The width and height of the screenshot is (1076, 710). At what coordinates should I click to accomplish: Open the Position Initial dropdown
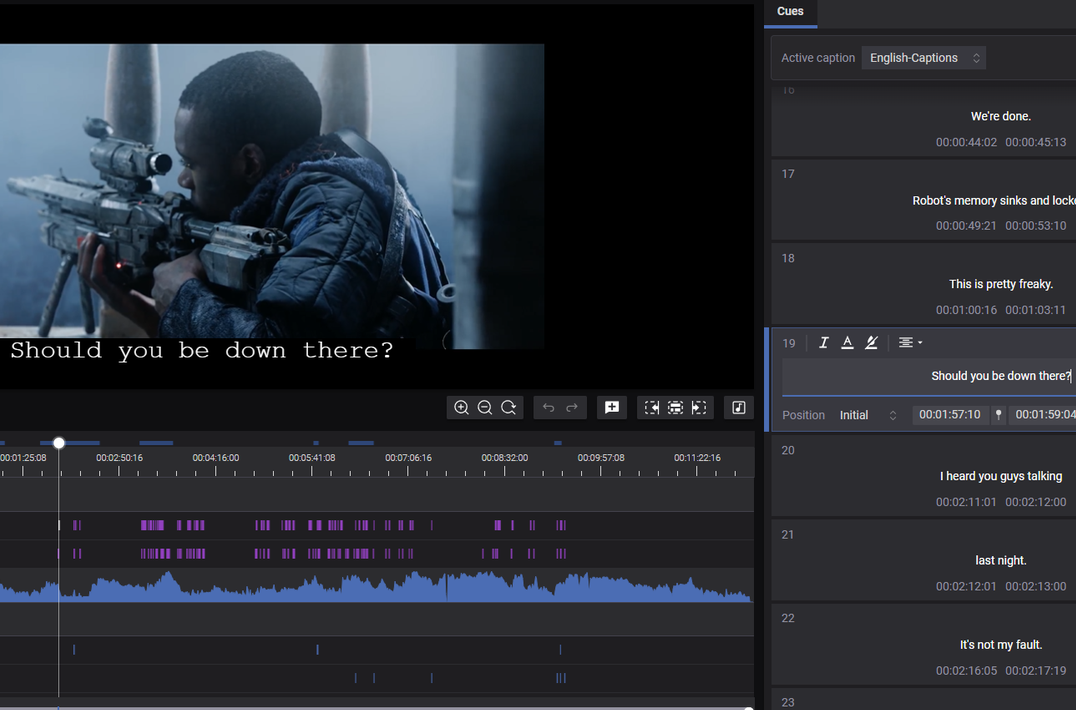tap(867, 415)
